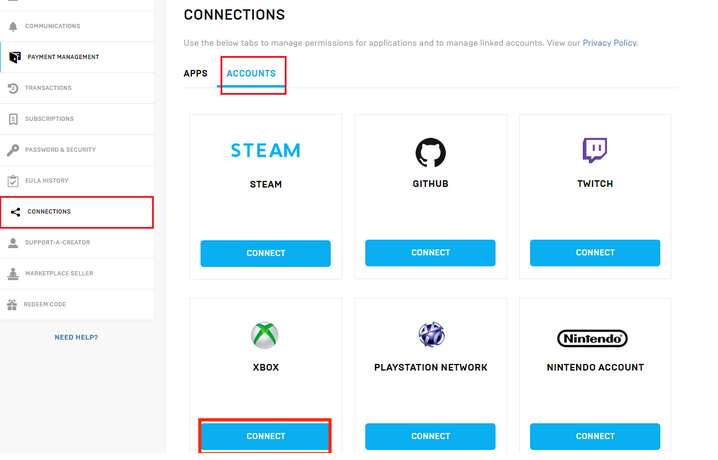Connect the Twitch account
This screenshot has height=460, width=718.
click(x=595, y=253)
